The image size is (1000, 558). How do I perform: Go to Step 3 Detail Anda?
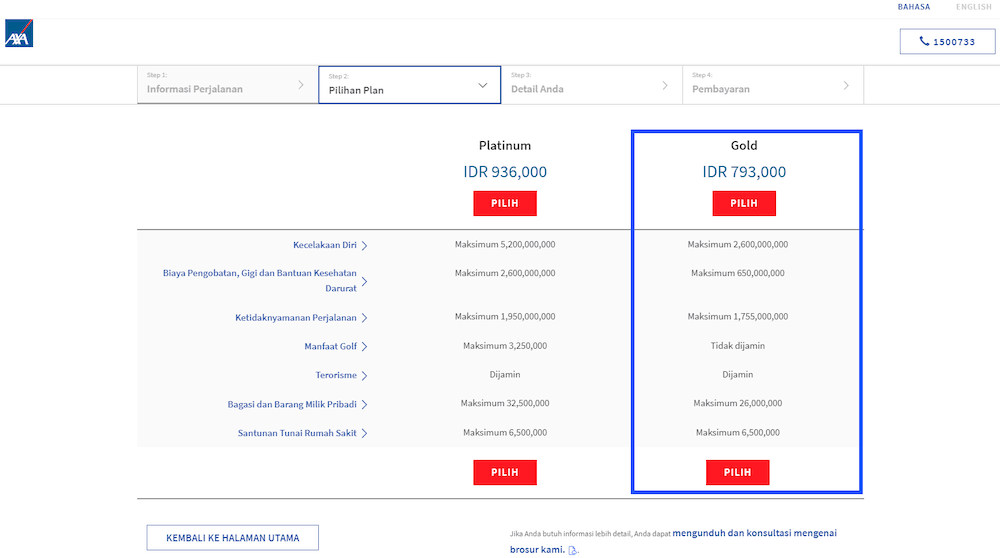[591, 85]
